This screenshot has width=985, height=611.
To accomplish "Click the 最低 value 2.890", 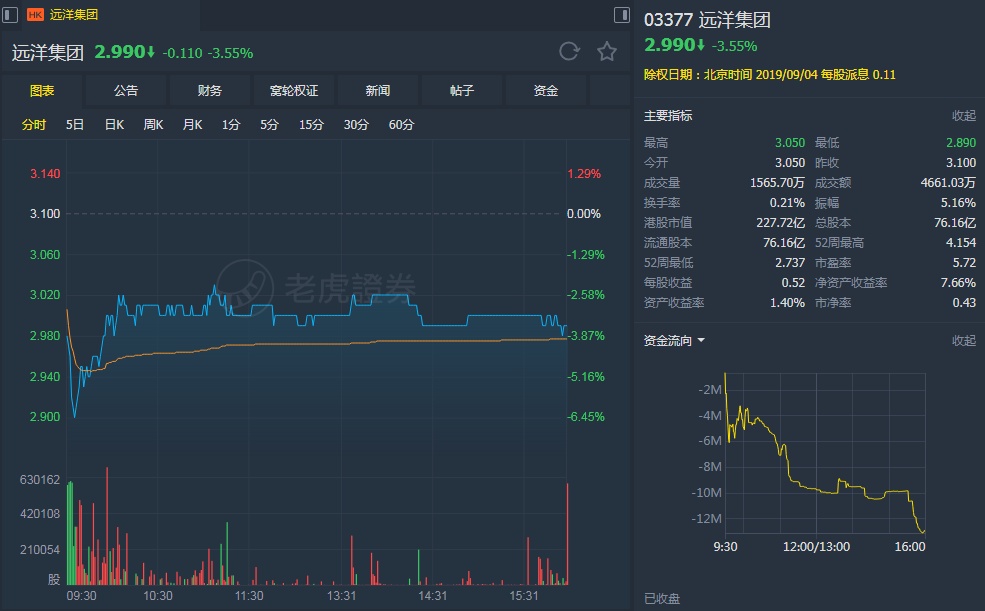I will 961,143.
